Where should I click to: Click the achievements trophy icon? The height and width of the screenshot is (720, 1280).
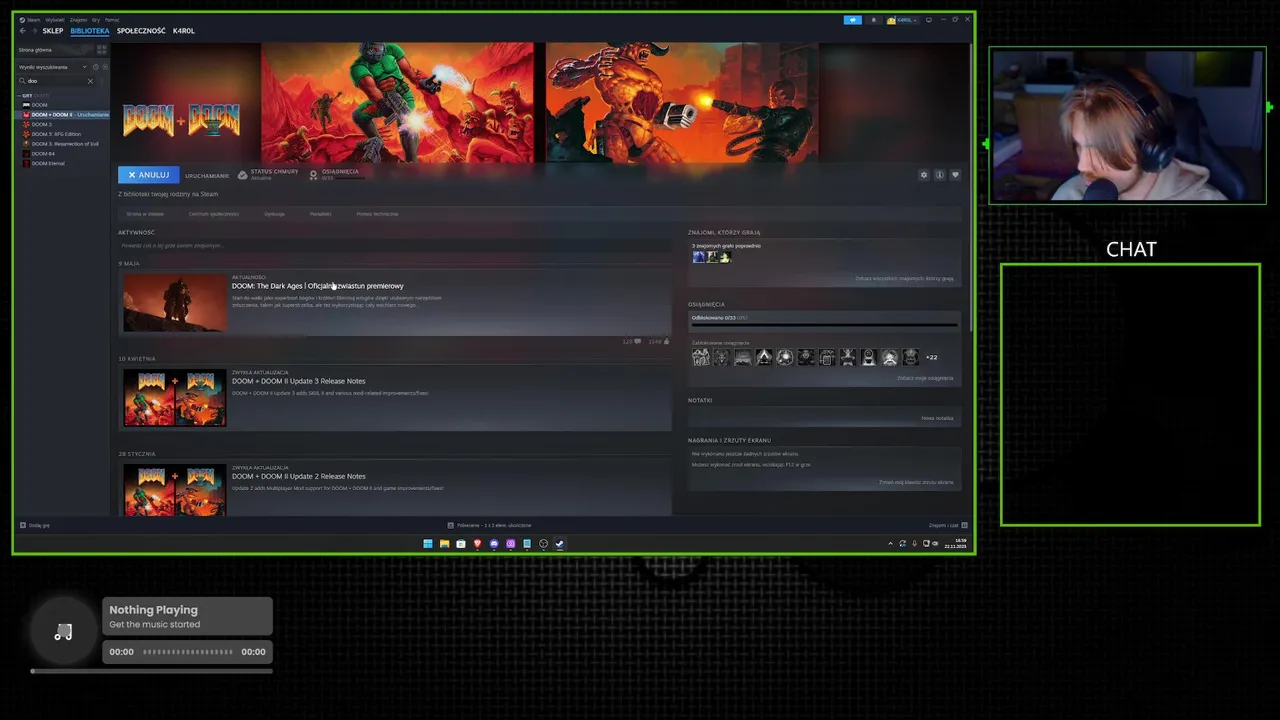[313, 175]
